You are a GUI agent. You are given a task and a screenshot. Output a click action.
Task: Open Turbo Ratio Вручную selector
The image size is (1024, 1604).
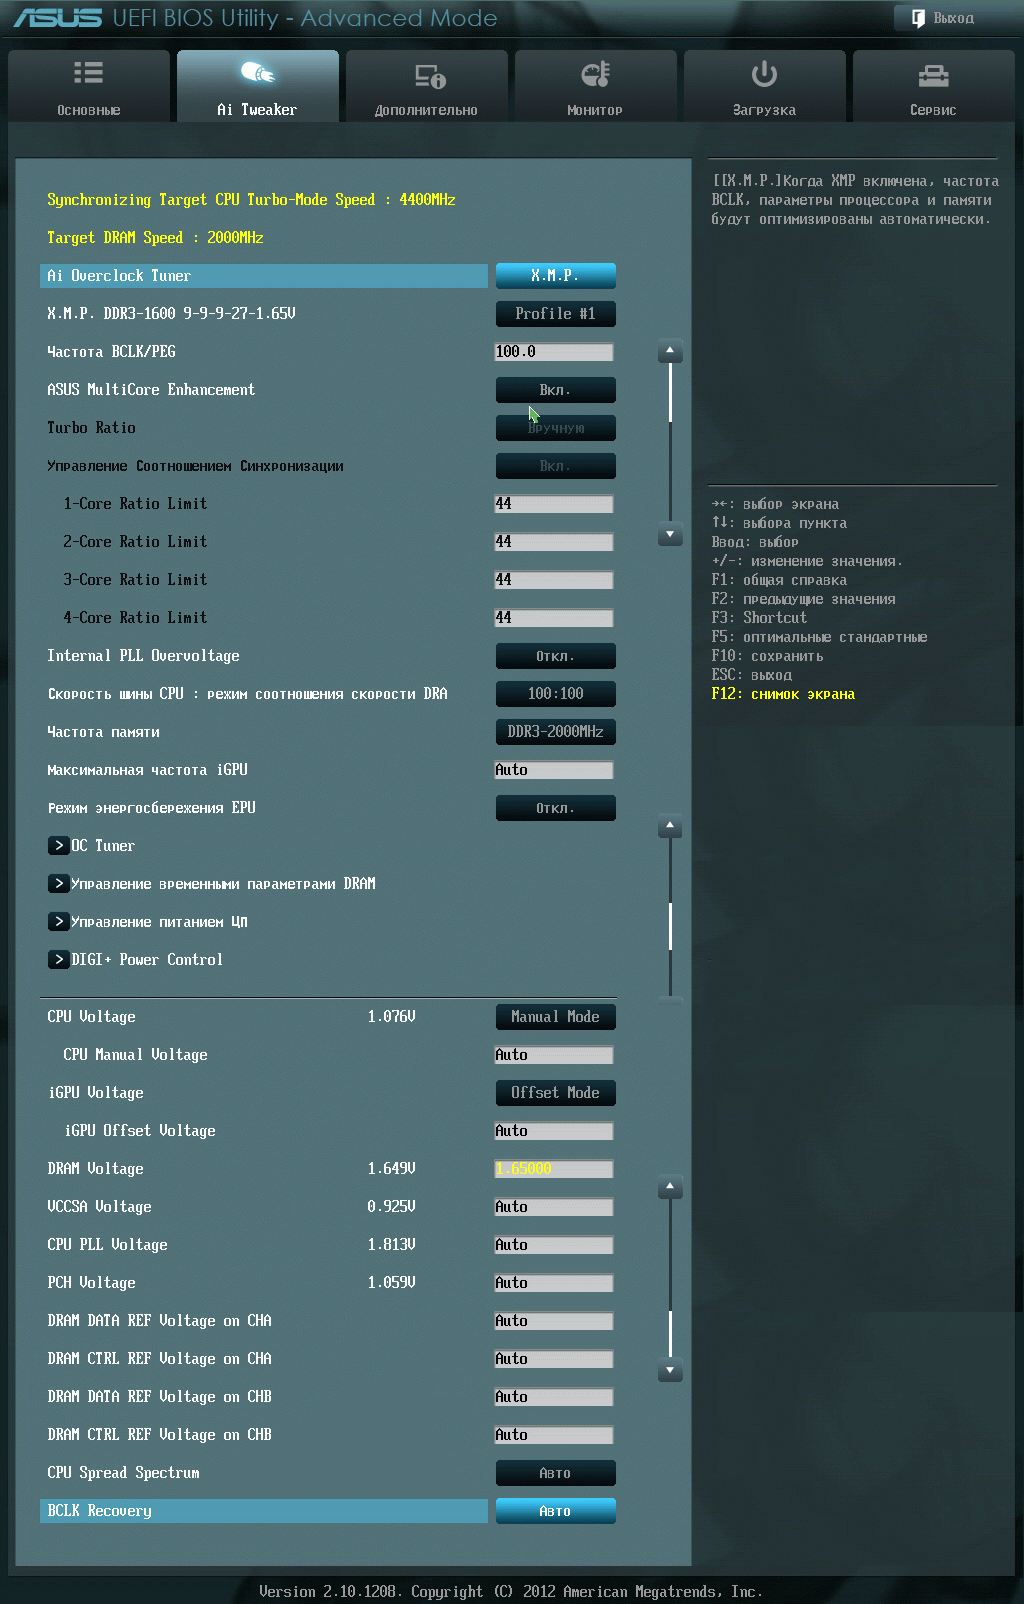coord(555,428)
